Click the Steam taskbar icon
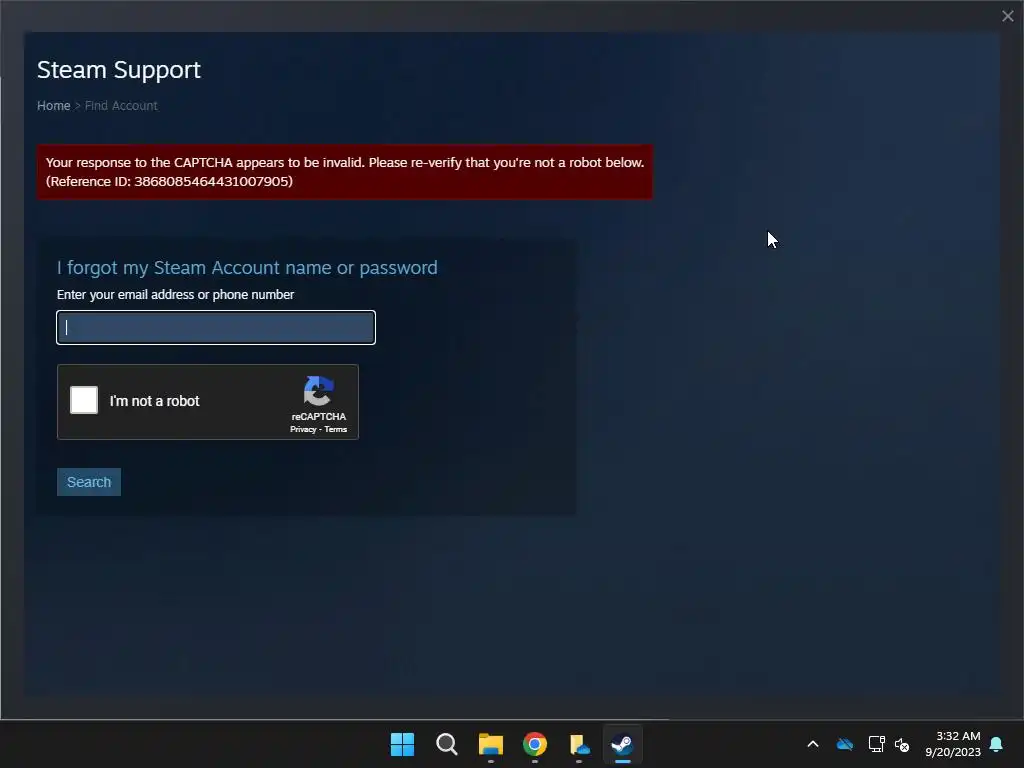1024x768 pixels. click(x=622, y=744)
